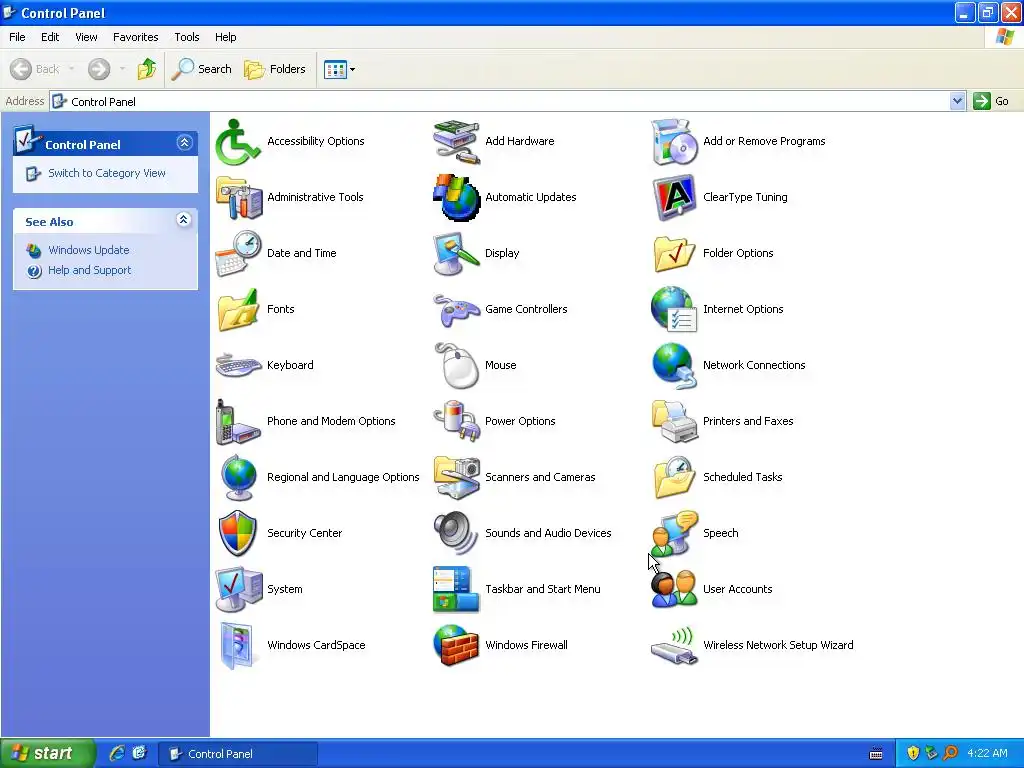Viewport: 1024px width, 768px height.
Task: Open the Internet Options icon
Action: (x=673, y=310)
